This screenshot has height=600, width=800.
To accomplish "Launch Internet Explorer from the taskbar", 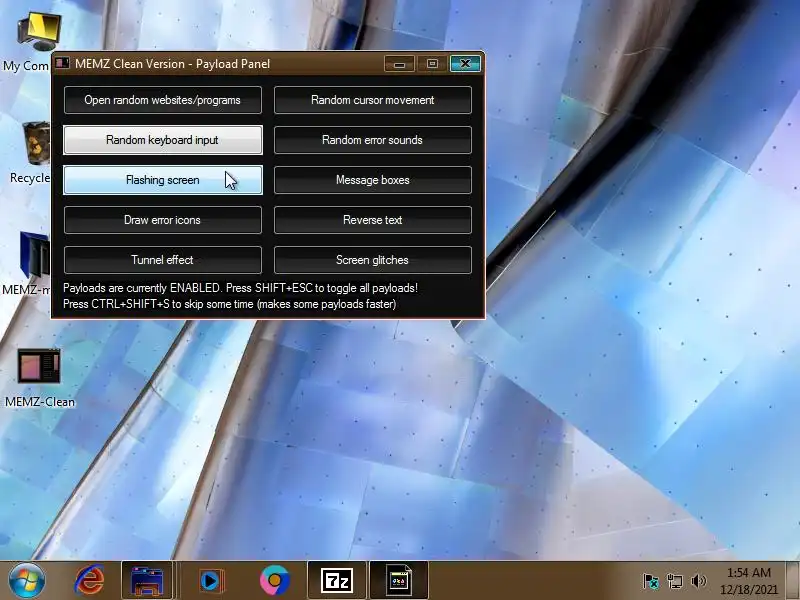I will click(x=90, y=581).
